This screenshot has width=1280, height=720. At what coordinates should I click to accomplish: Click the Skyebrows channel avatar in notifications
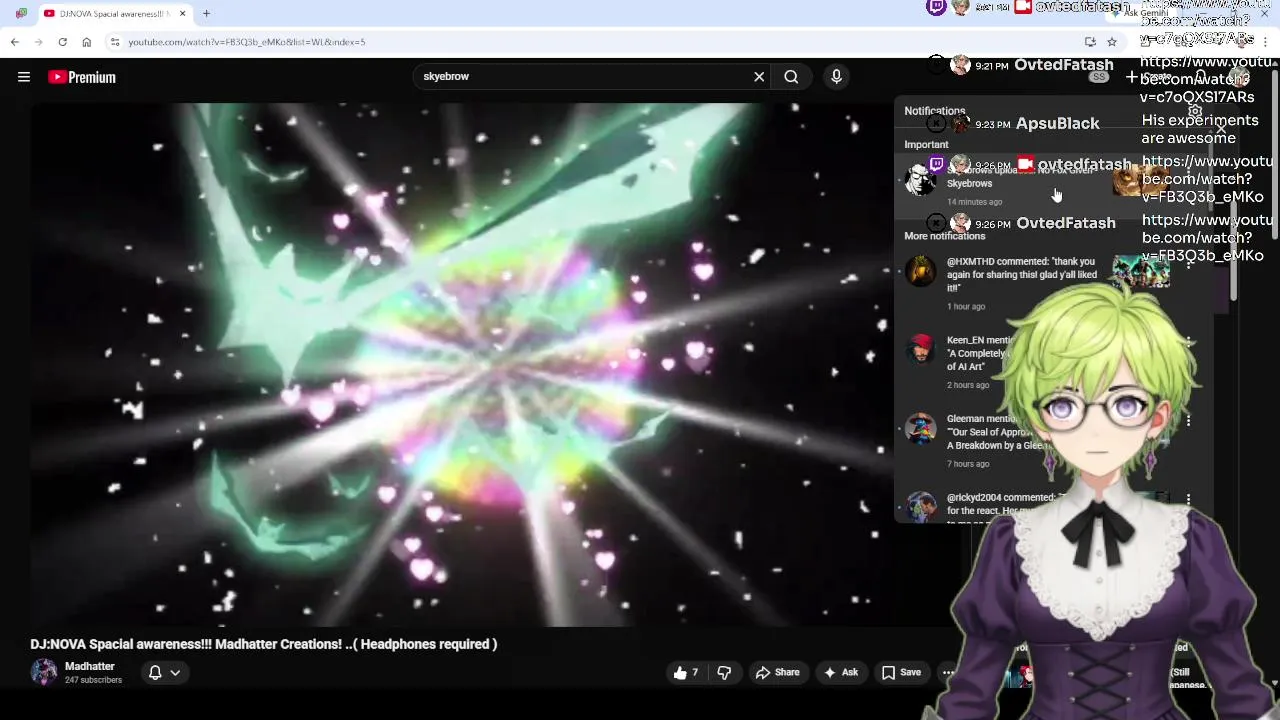[920, 180]
